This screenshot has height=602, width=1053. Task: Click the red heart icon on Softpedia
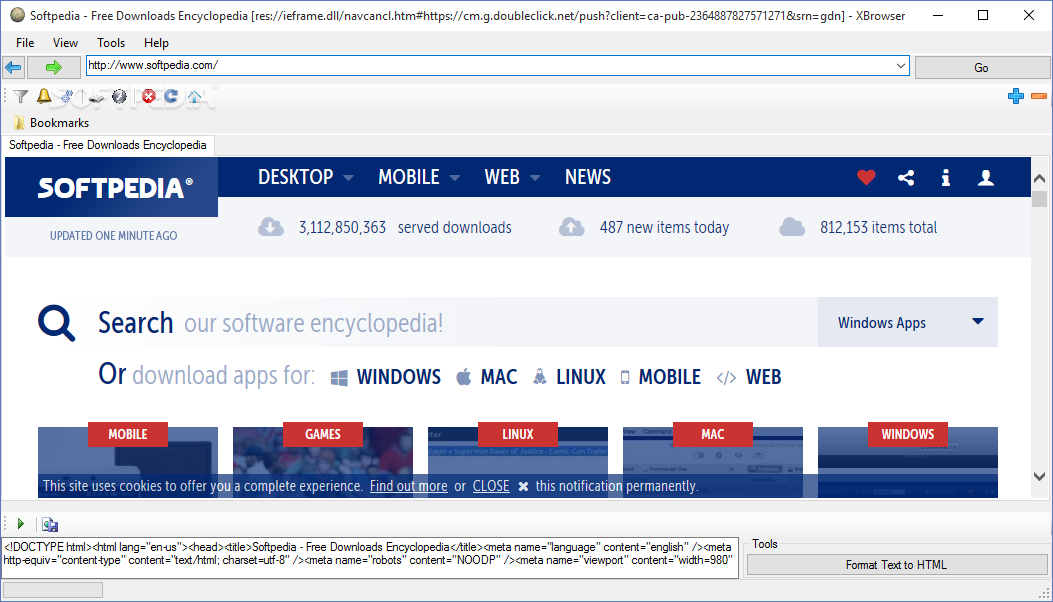[x=866, y=177]
